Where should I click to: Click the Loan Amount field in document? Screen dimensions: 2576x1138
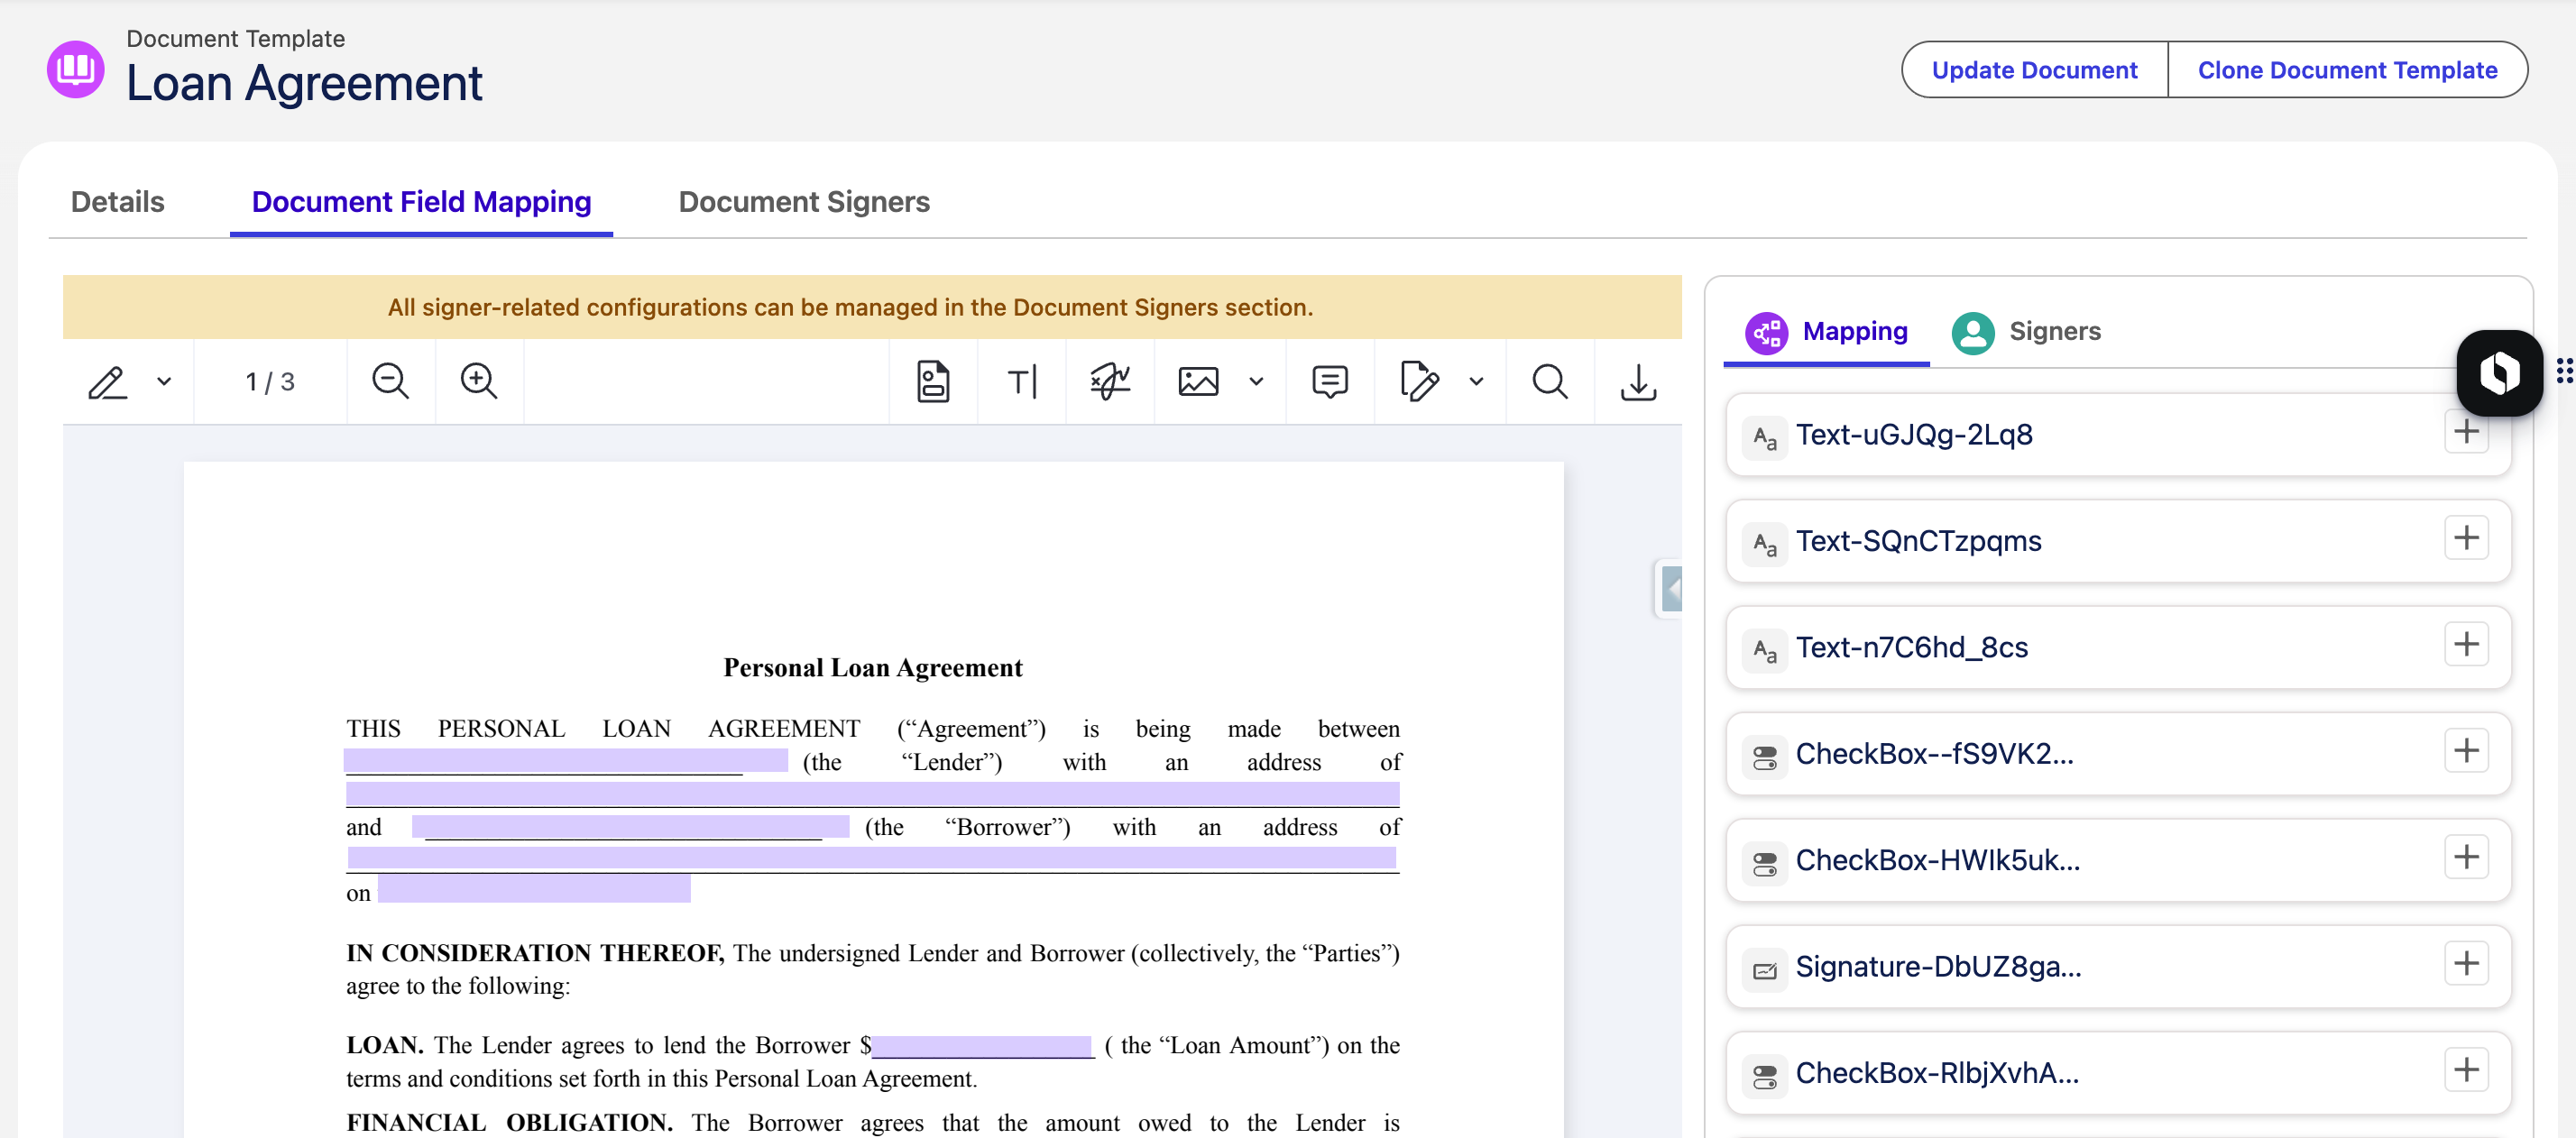point(983,1047)
